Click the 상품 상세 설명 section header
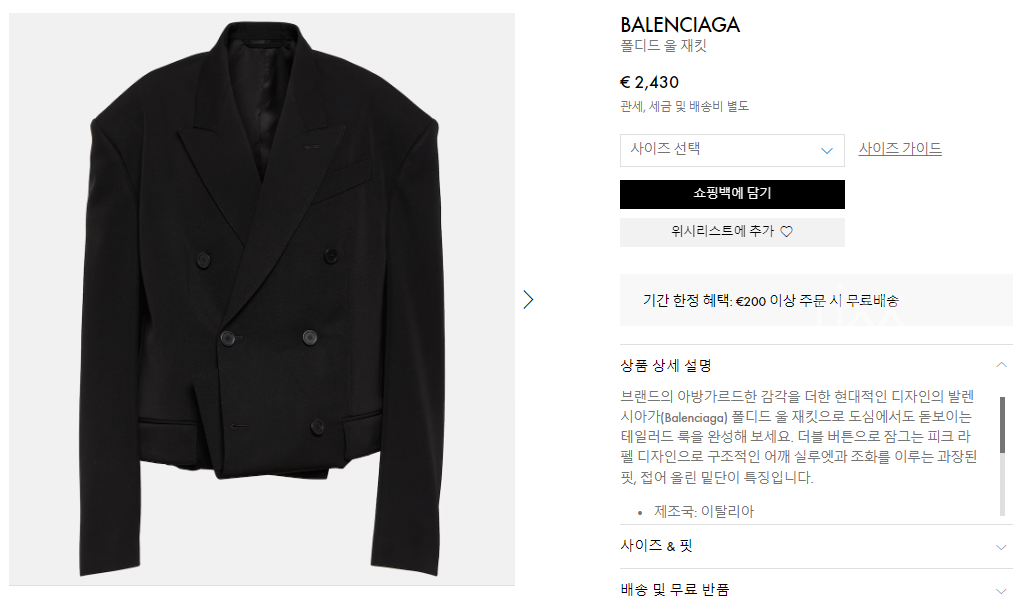 (x=666, y=365)
